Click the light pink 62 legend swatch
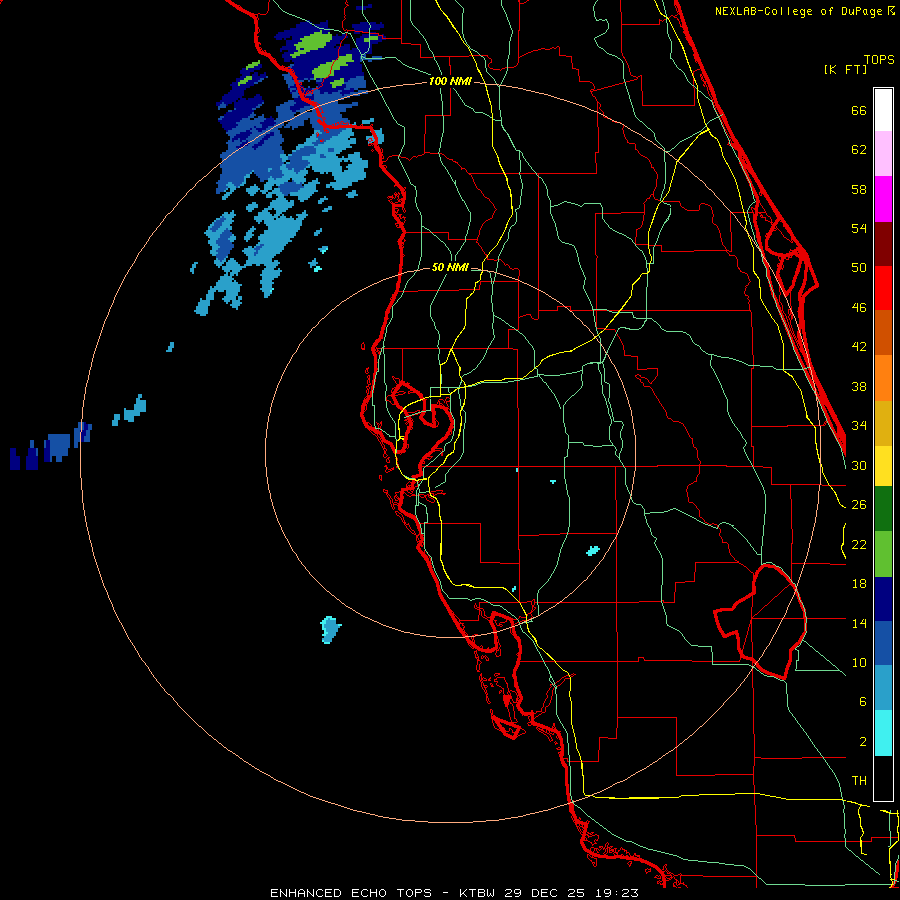 tap(883, 154)
